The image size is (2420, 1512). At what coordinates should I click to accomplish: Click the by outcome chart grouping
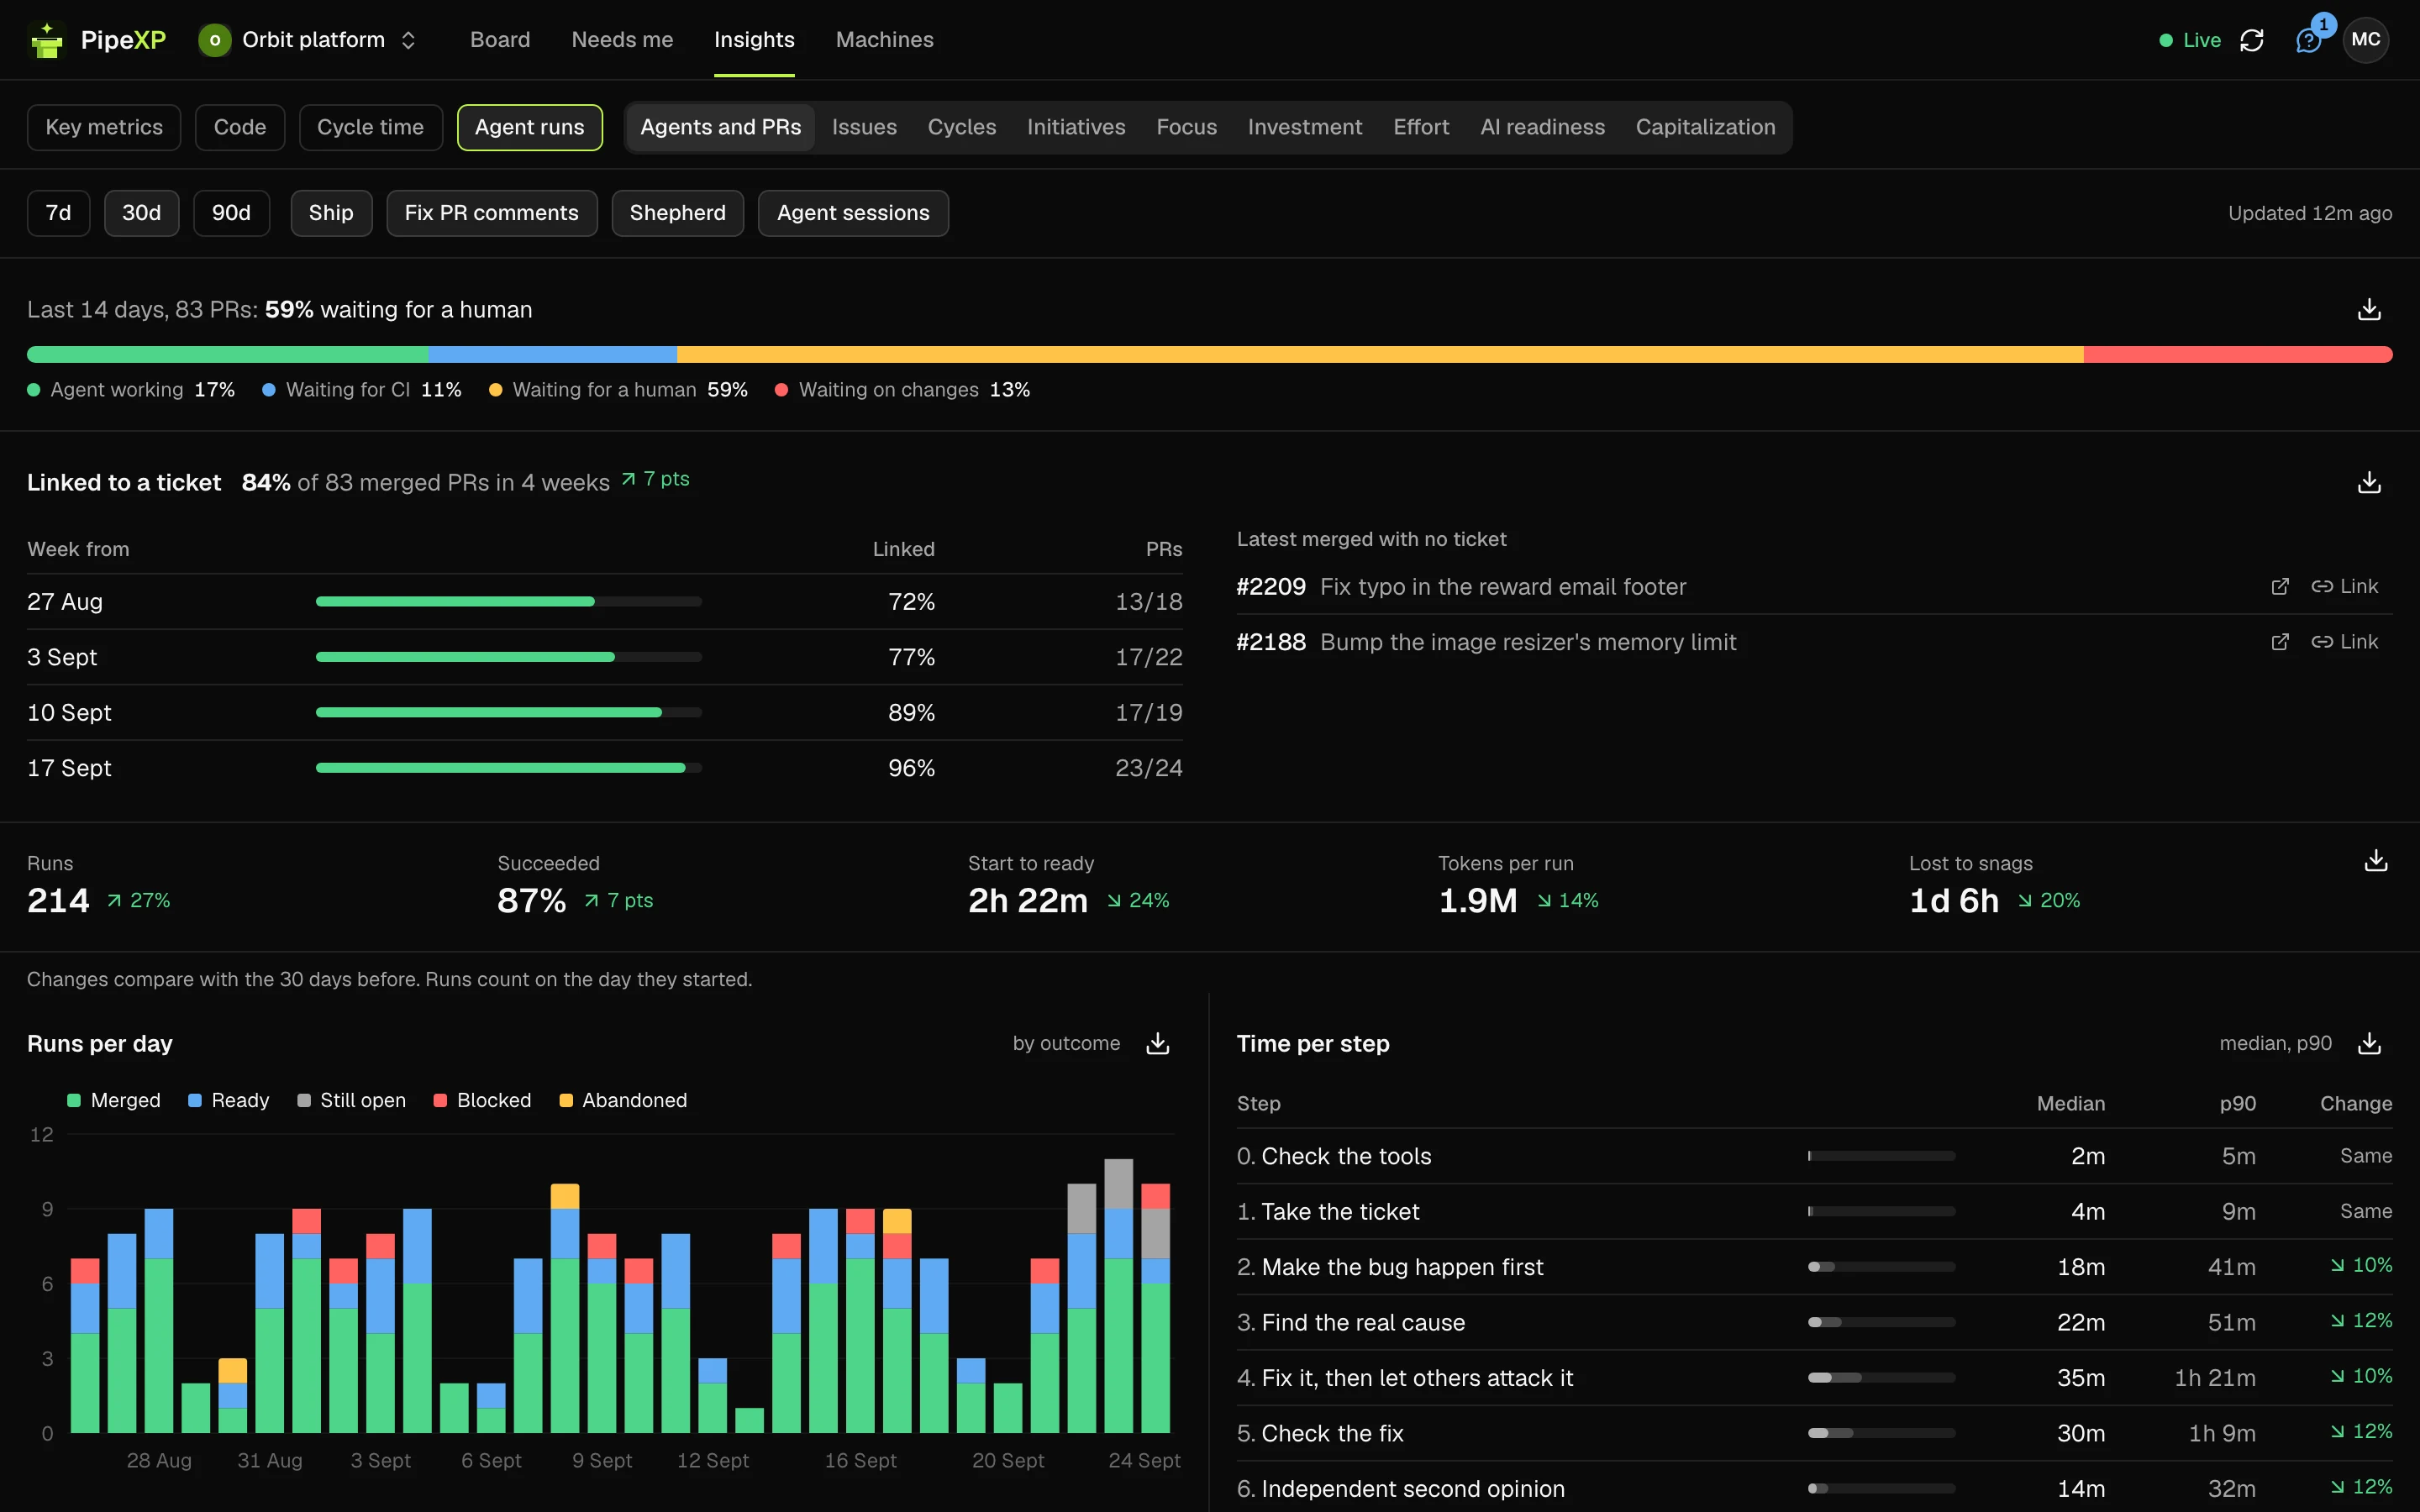[x=1066, y=1043]
